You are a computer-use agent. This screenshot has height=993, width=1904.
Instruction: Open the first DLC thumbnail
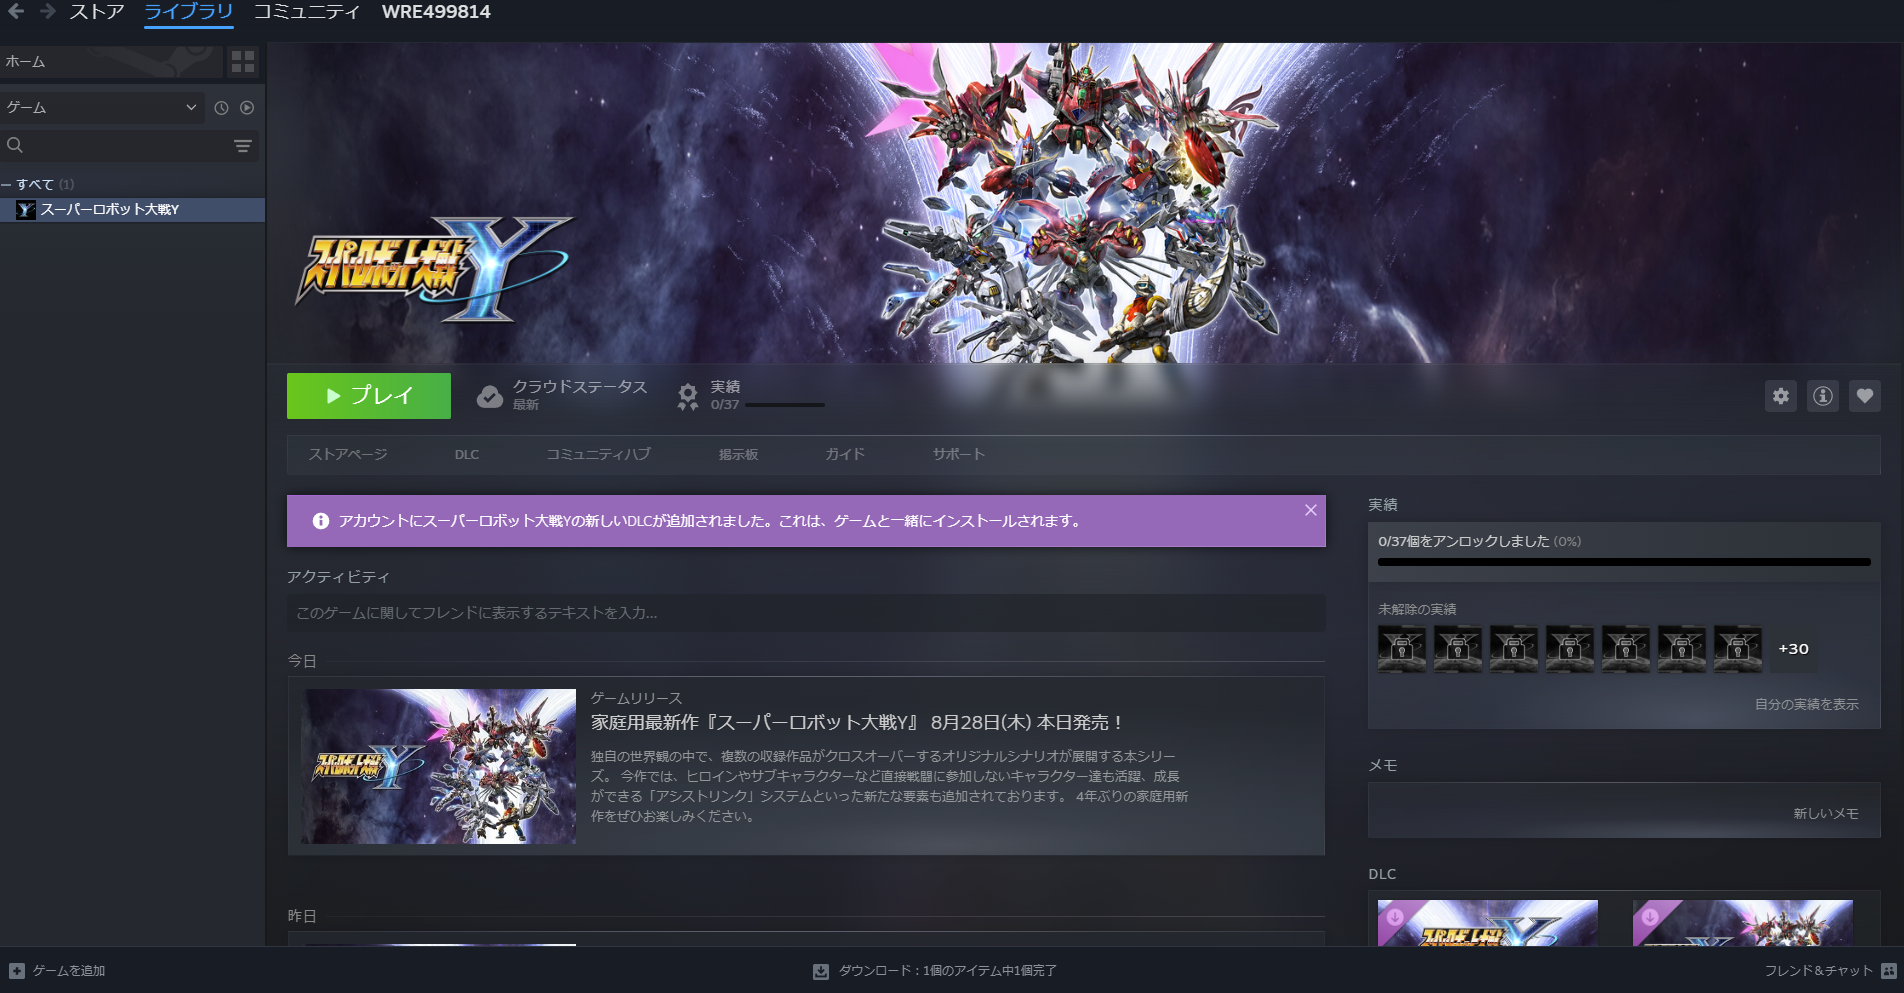pos(1488,922)
